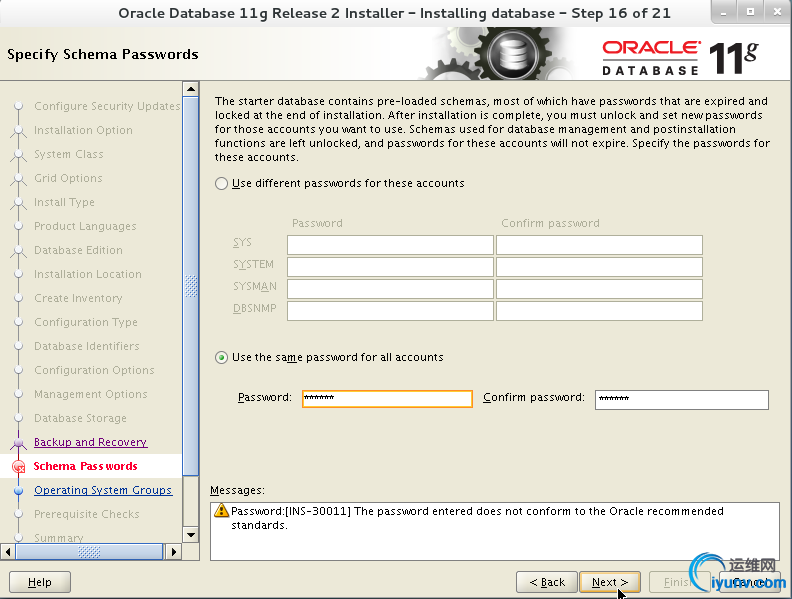Click the SYSMAN confirm password field
Image resolution: width=792 pixels, height=599 pixels.
click(599, 289)
